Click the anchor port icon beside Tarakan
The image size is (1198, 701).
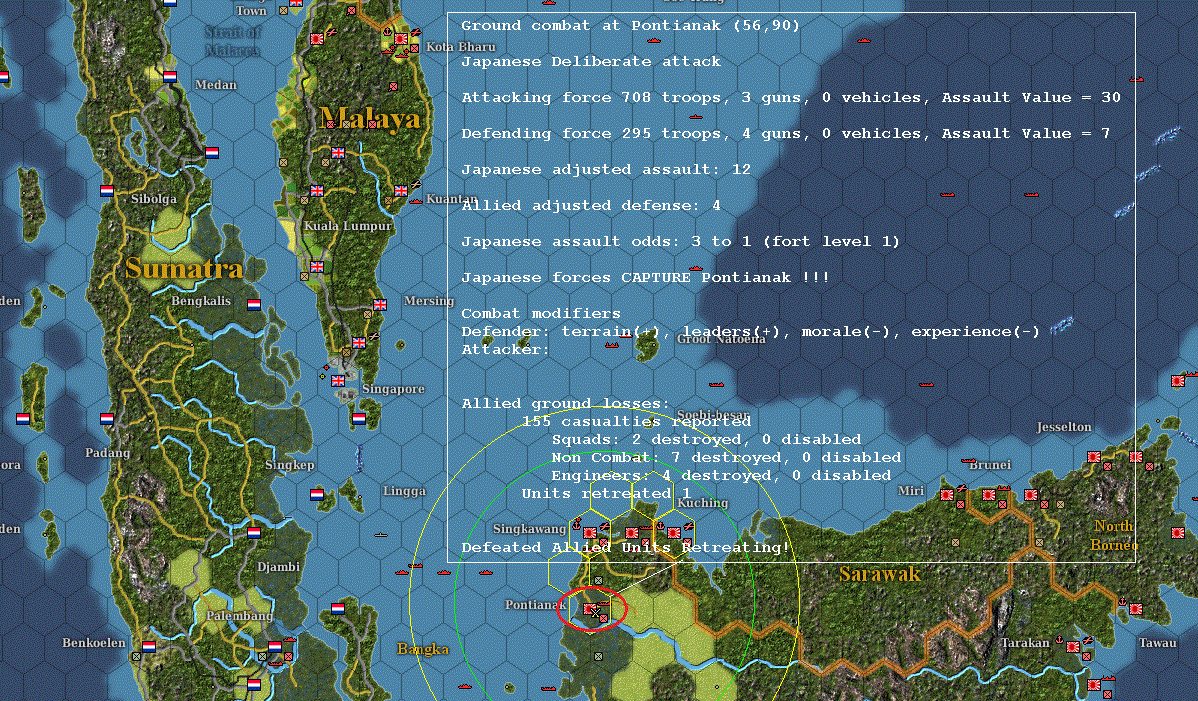click(x=1060, y=638)
